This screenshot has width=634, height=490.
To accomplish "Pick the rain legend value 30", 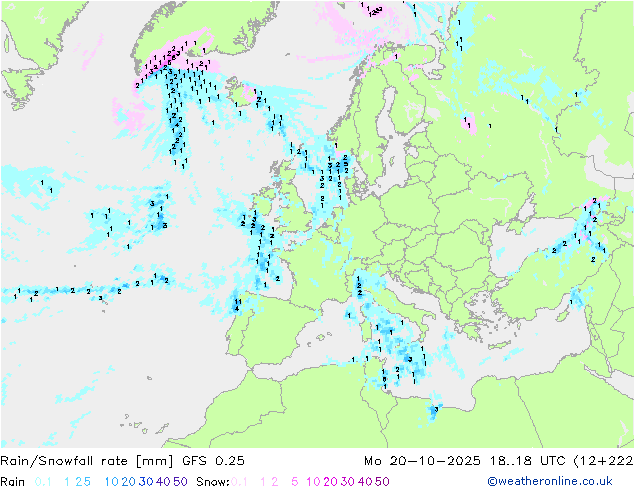I will (x=146, y=482).
